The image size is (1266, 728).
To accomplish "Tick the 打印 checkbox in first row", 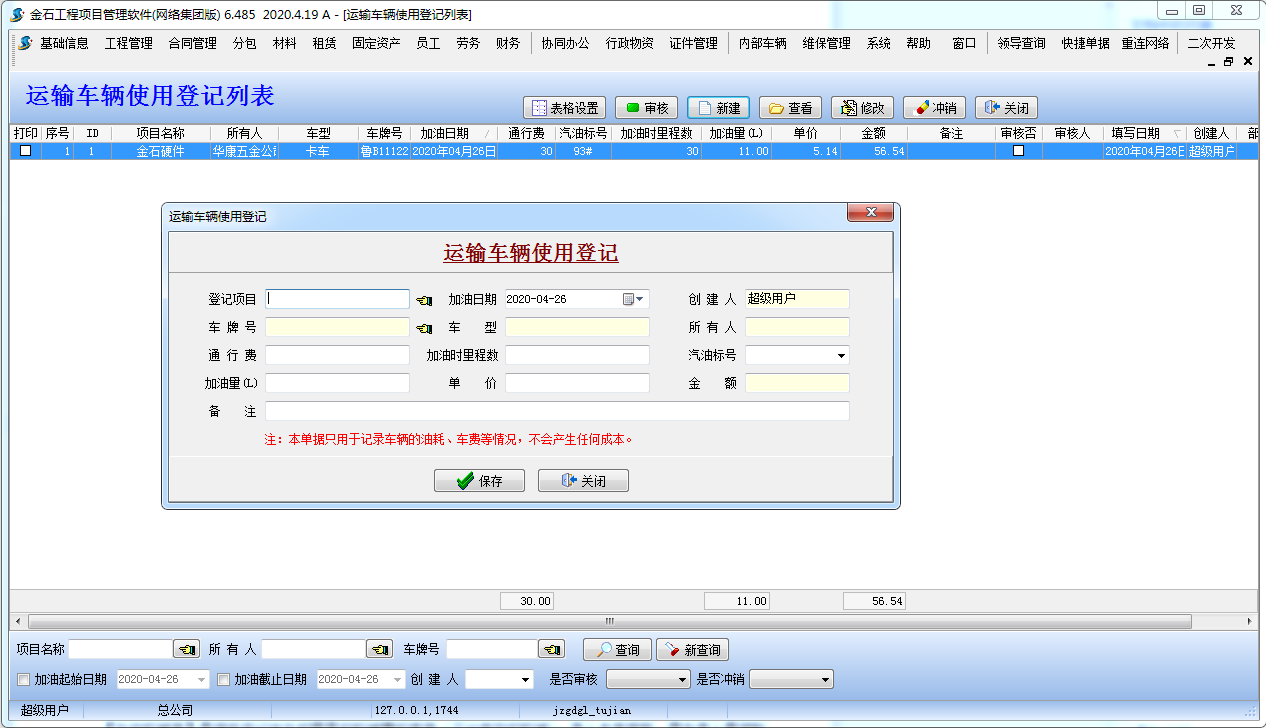I will click(x=26, y=151).
